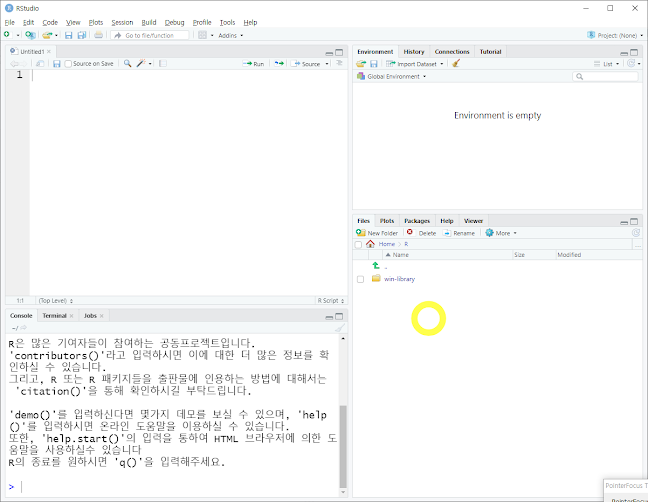Click the Save document icon in main toolbar
648x502 pixels.
tap(69, 35)
